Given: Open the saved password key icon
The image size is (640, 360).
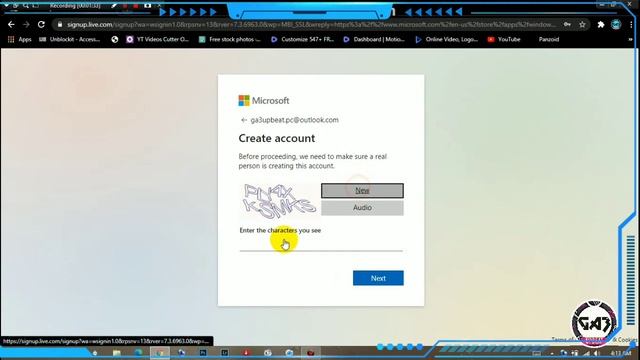Looking at the screenshot, I should 567,24.
